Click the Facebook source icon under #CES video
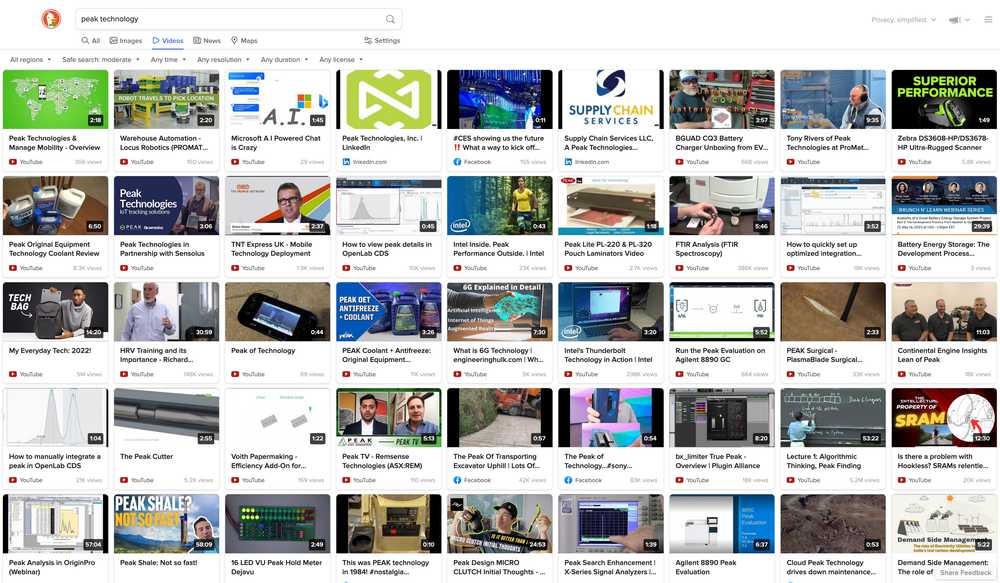The width and height of the screenshot is (1000, 583). [457, 162]
